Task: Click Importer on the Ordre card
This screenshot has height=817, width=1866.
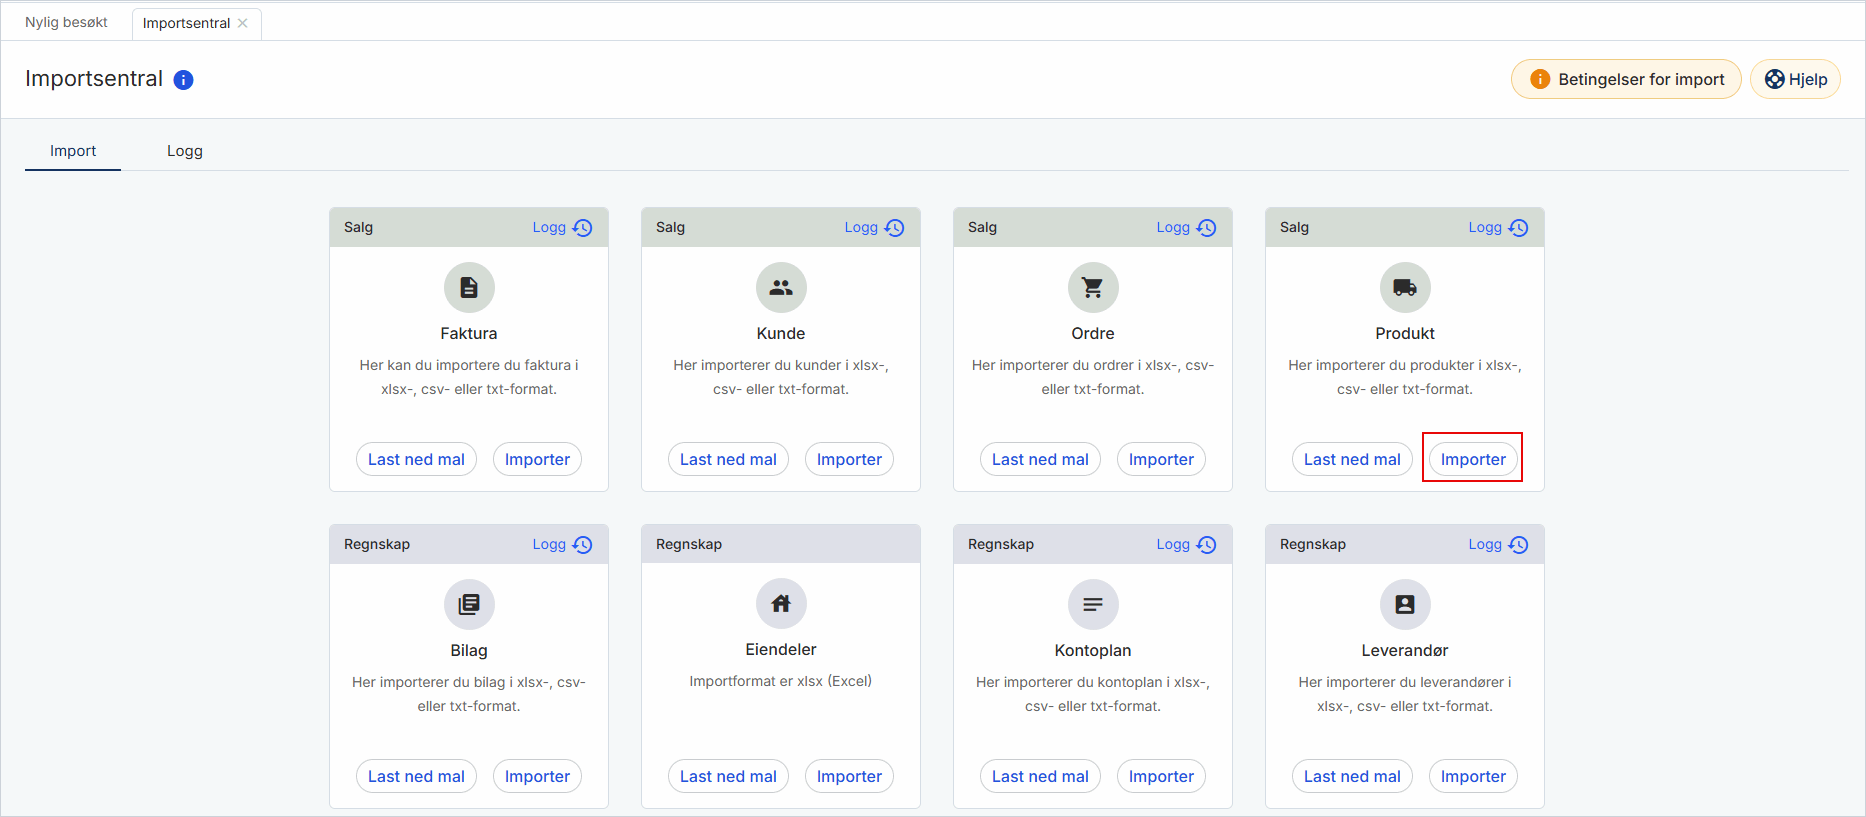Action: (1161, 459)
